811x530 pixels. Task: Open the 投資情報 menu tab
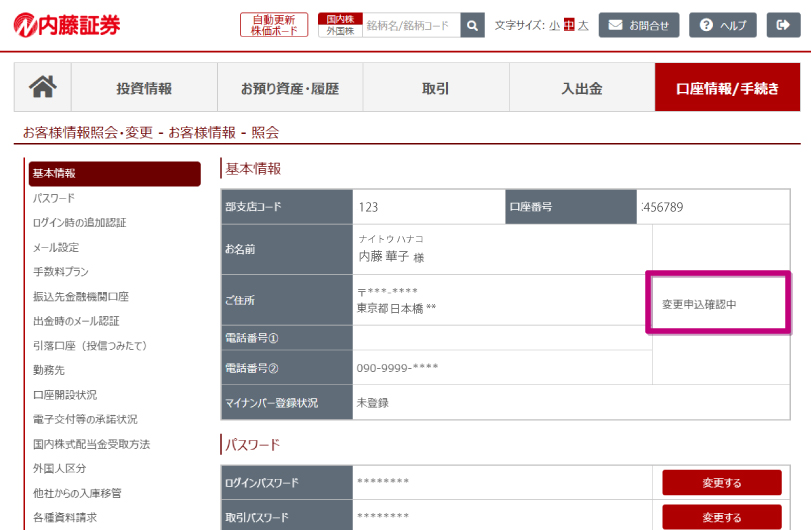[144, 88]
